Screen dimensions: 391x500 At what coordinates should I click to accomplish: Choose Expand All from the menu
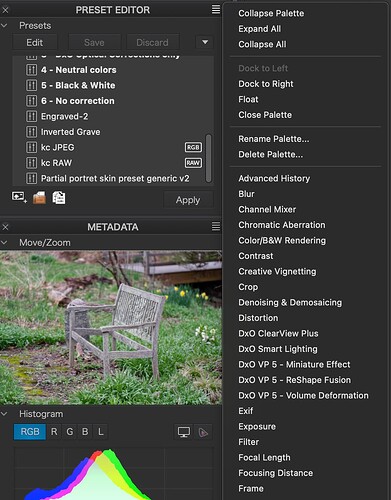point(259,29)
